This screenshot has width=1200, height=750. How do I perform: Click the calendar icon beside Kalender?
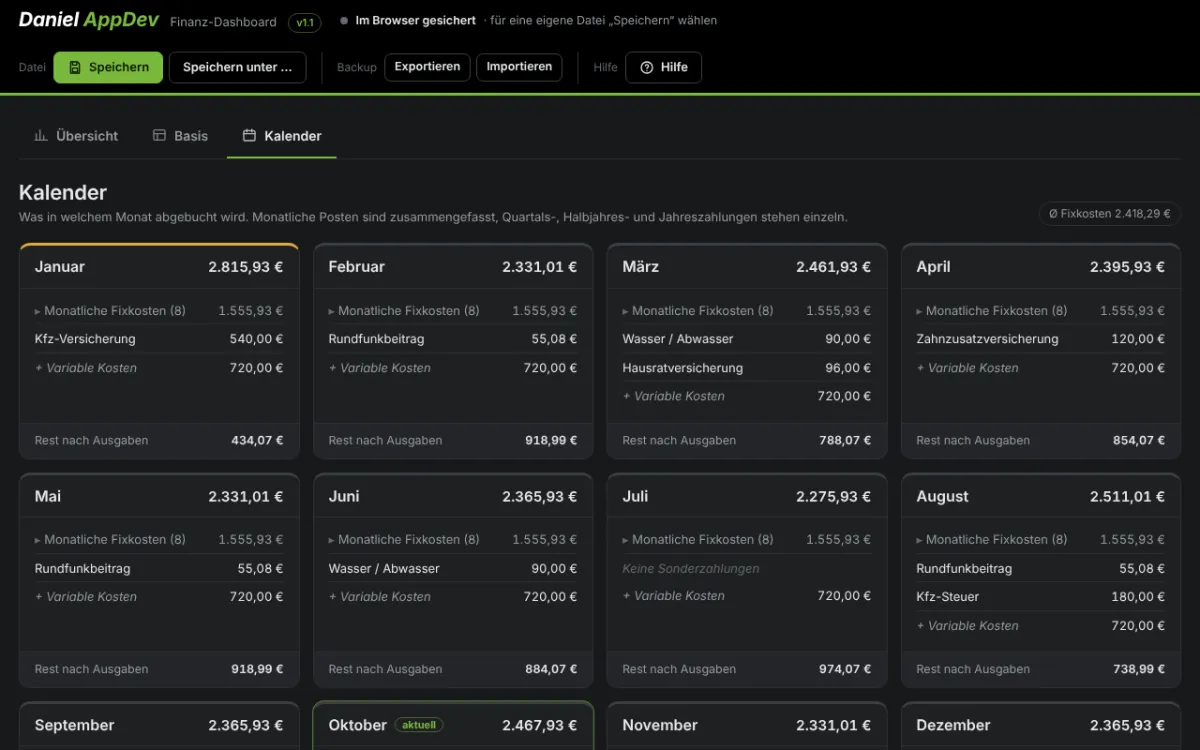click(x=249, y=135)
